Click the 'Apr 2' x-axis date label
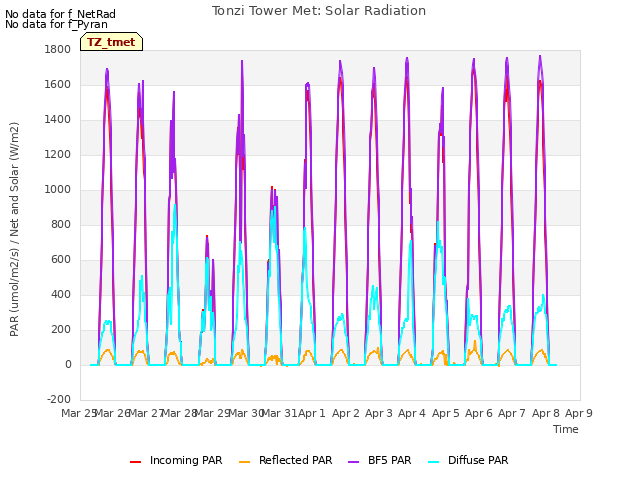The image size is (640, 480). tap(346, 413)
